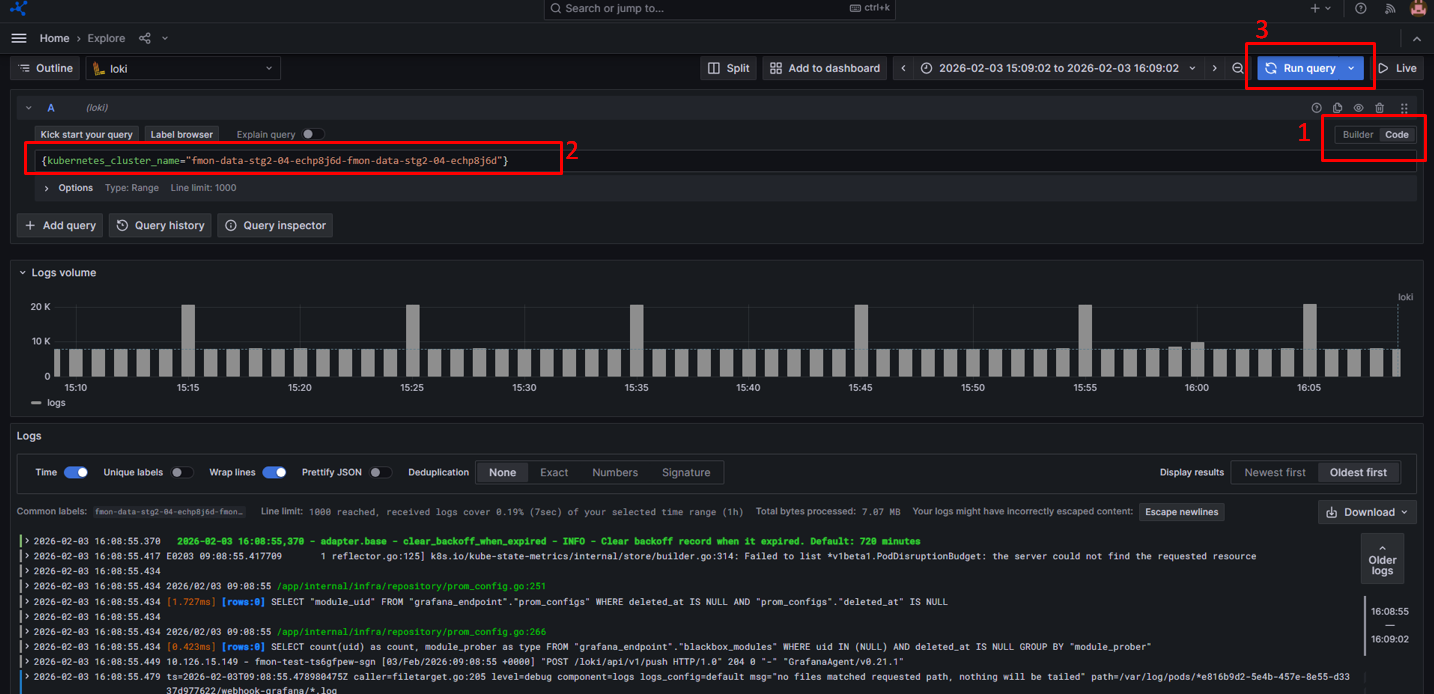This screenshot has height=694, width=1434.
Task: Click the duplicate query icon
Action: pyautogui.click(x=1337, y=108)
